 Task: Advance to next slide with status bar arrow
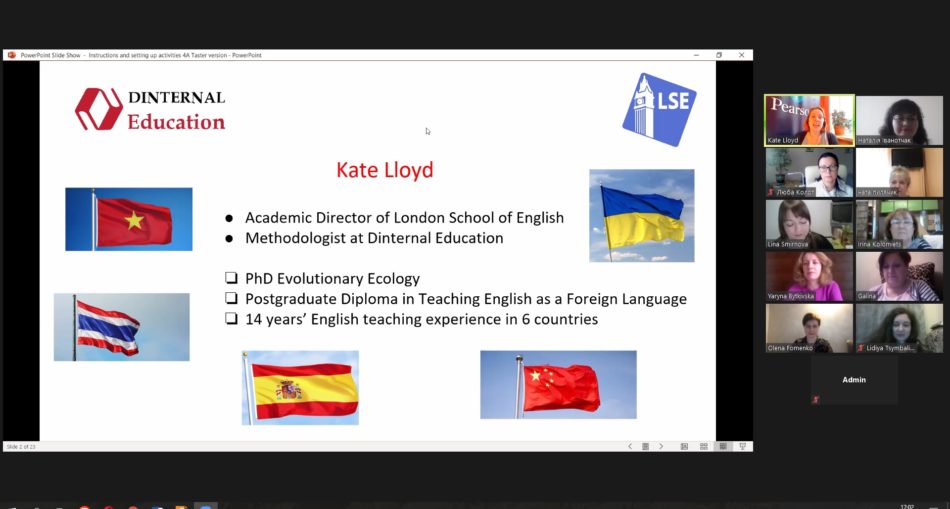[x=661, y=446]
